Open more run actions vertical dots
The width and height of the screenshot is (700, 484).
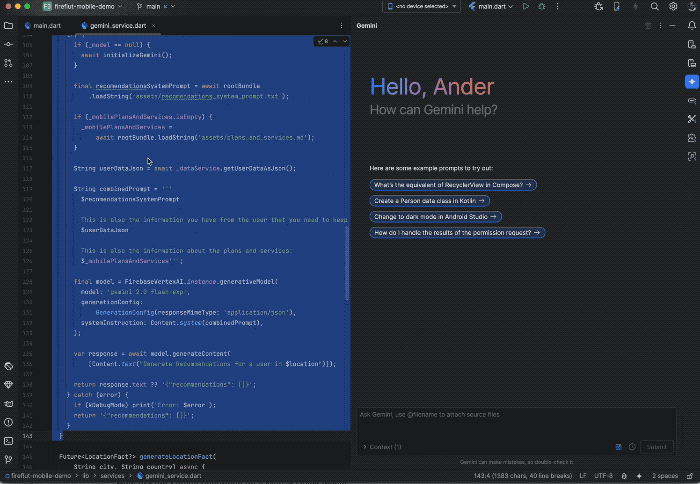(x=557, y=7)
